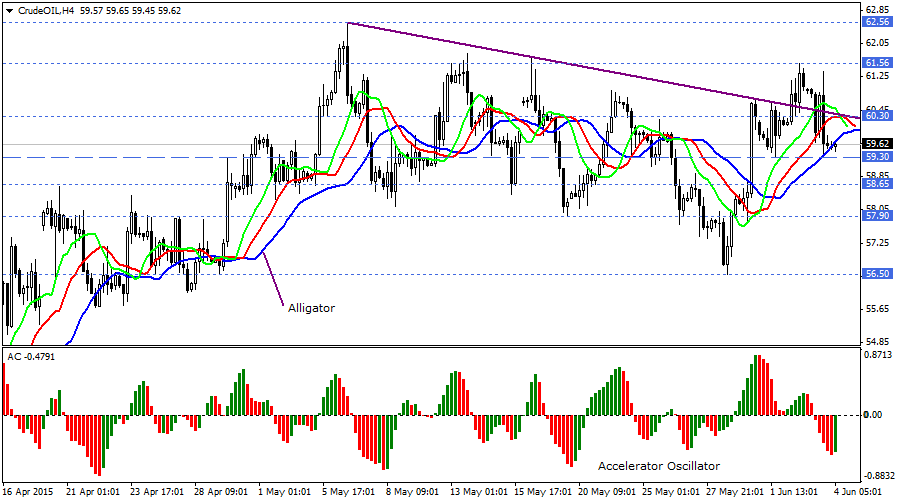Select the Accelerator Oscillator text label
This screenshot has width=900, height=500.
[658, 466]
